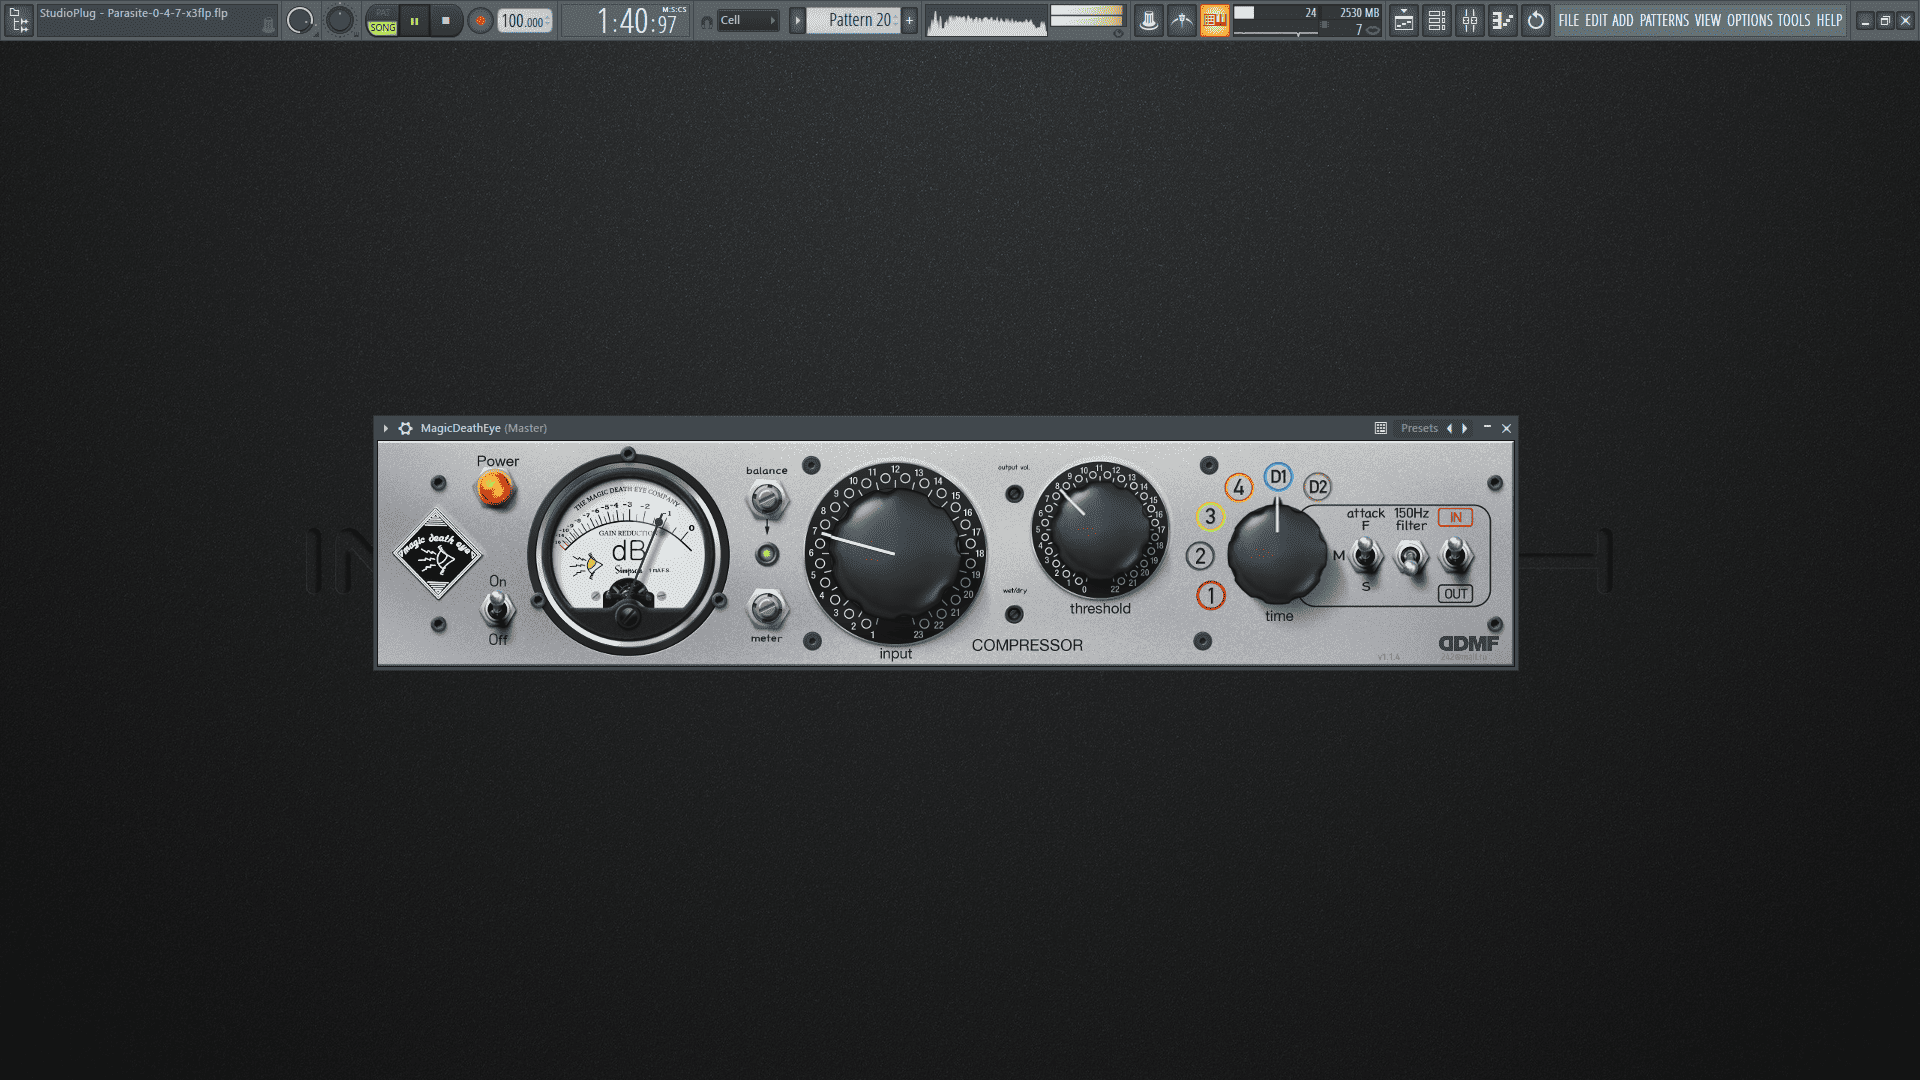Click the master pitch knob in toolbar
Viewport: 1920px width, 1080px height.
pyautogui.click(x=340, y=20)
